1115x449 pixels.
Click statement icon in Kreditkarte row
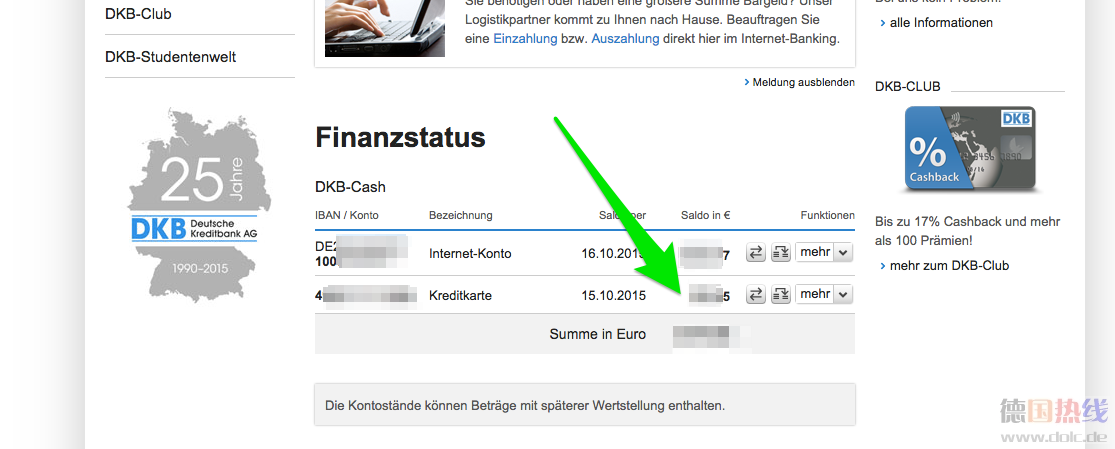click(781, 295)
